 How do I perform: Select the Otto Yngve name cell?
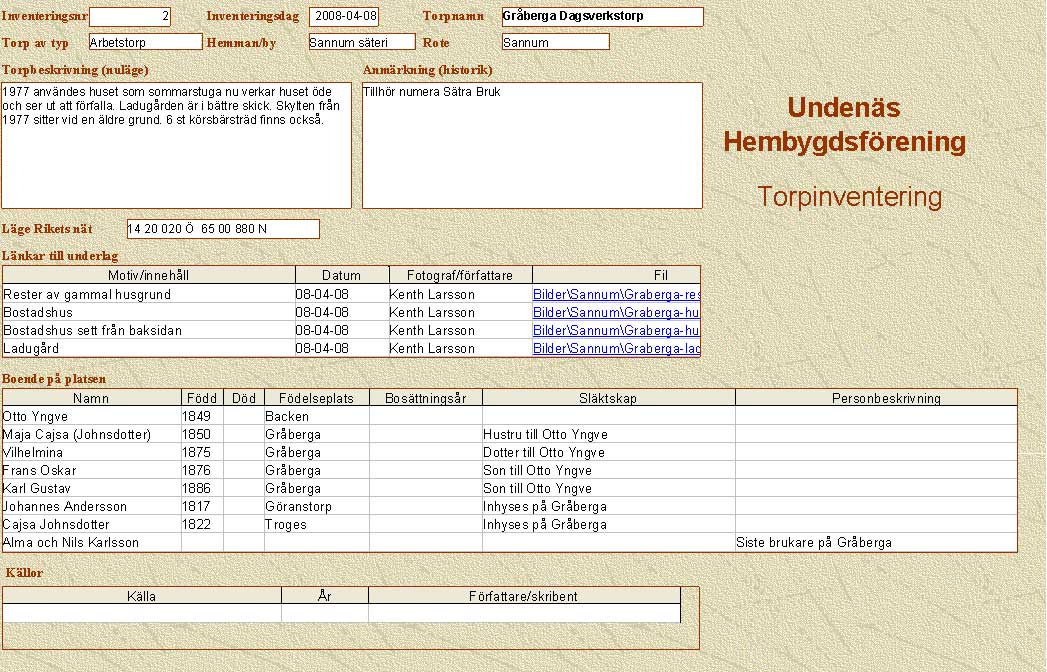[91, 416]
